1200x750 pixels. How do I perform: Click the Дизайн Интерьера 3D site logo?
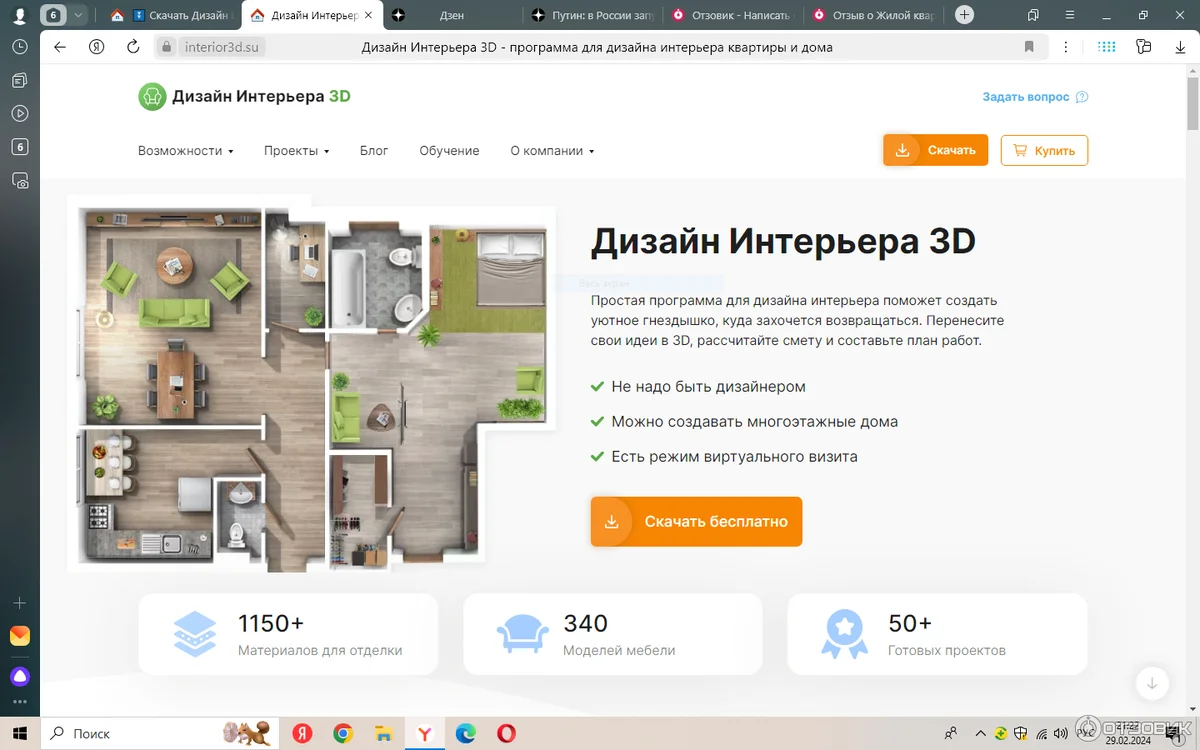tap(245, 96)
